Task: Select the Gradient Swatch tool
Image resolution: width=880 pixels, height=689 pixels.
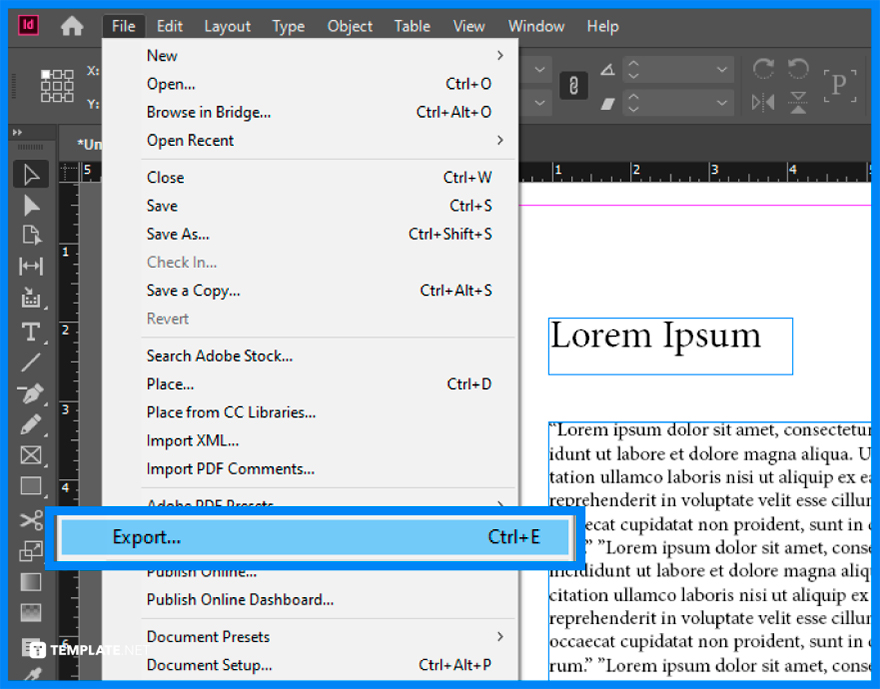Action: pos(31,581)
